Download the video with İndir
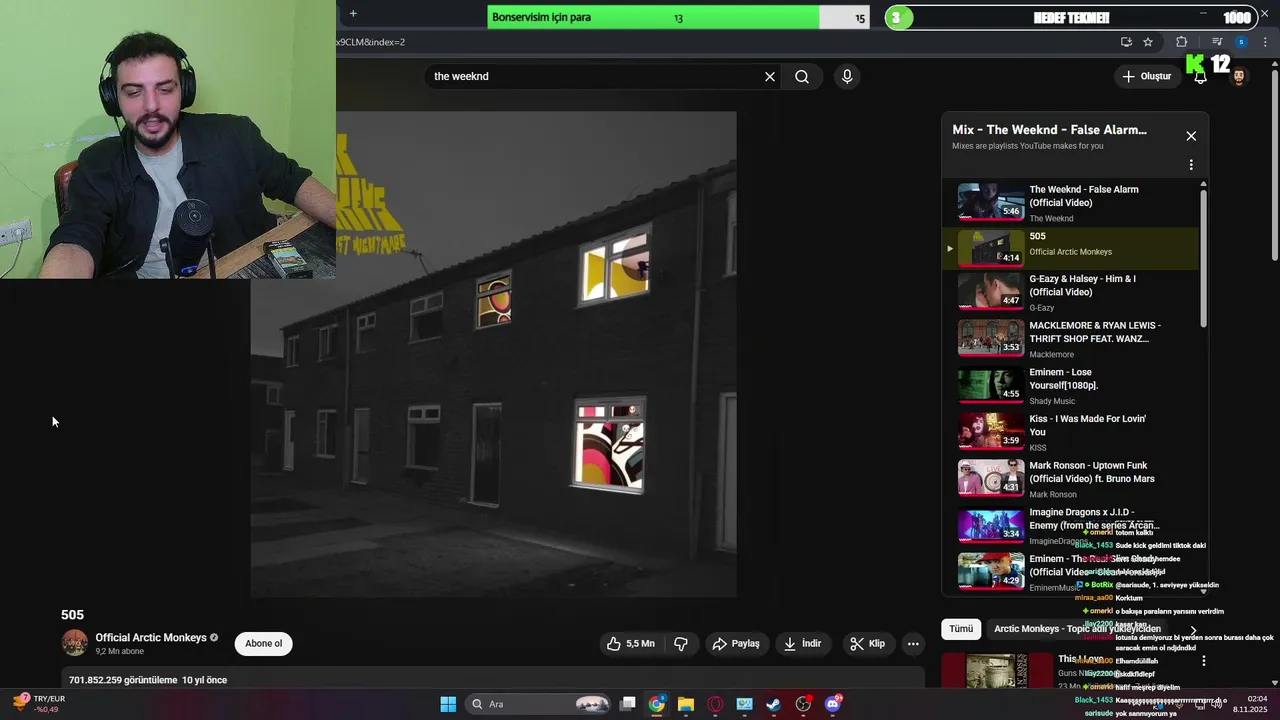Viewport: 1280px width, 720px height. tap(802, 644)
